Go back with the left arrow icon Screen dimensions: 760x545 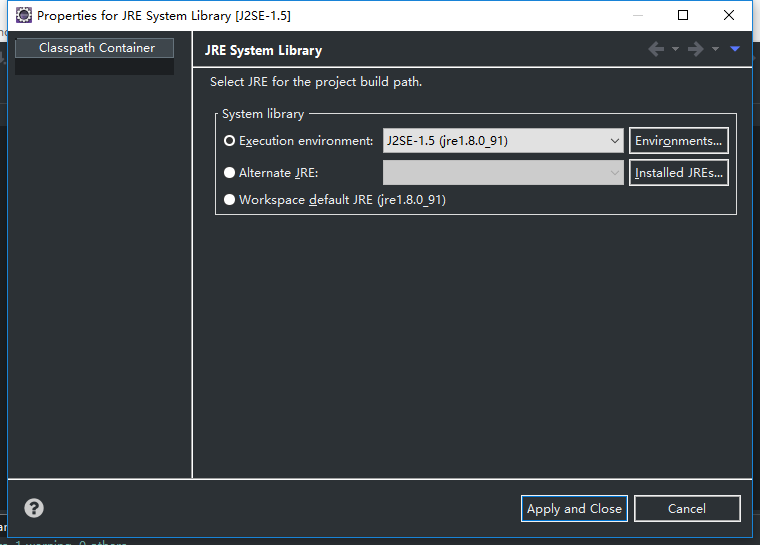point(656,49)
